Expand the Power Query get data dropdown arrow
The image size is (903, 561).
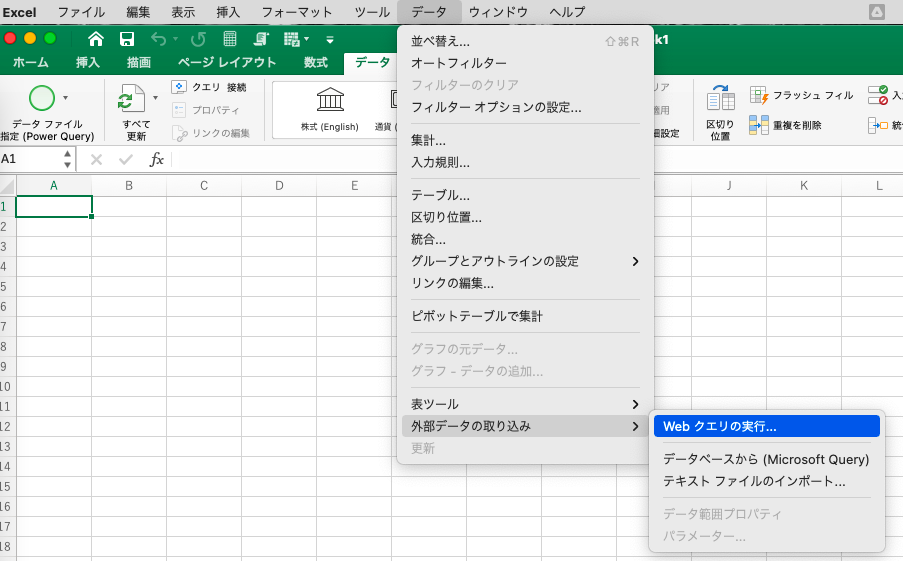click(66, 98)
